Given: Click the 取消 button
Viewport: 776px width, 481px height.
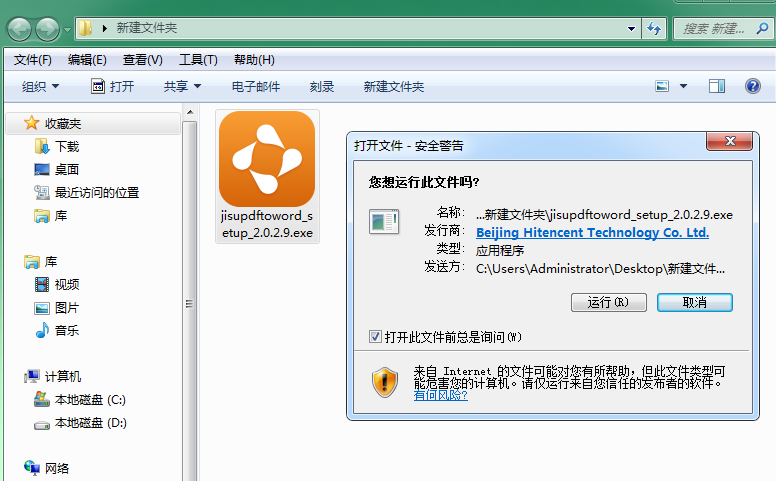Looking at the screenshot, I should tap(695, 302).
